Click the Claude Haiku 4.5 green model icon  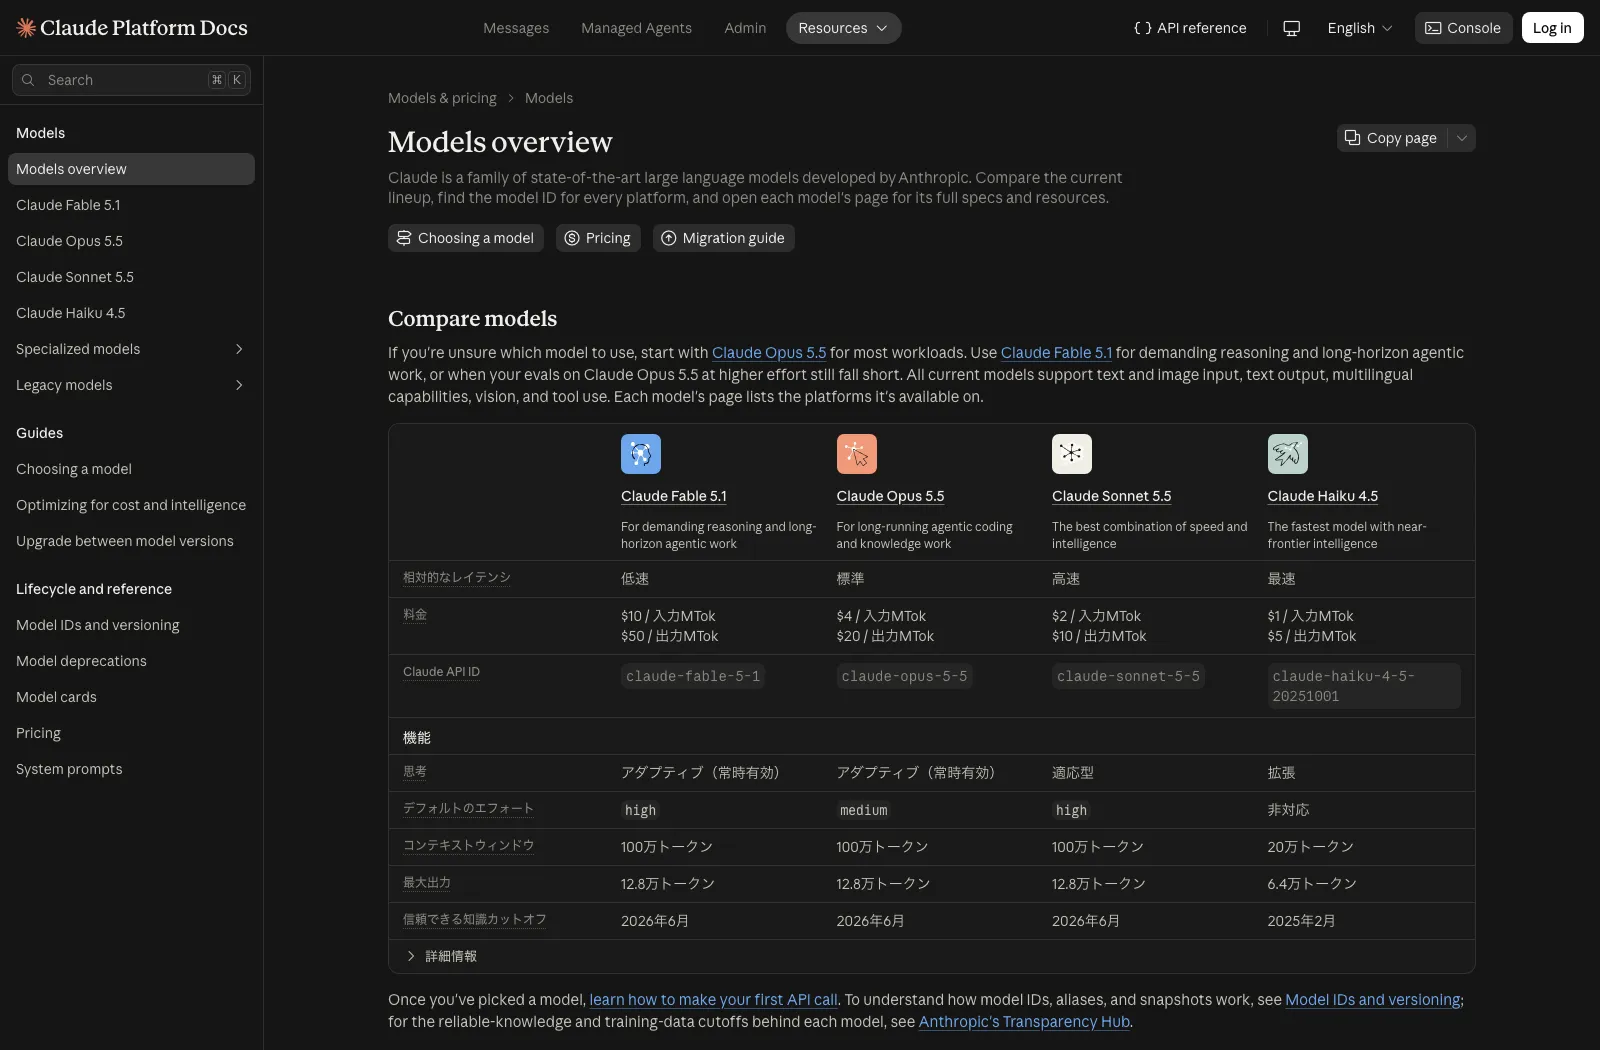[1287, 454]
